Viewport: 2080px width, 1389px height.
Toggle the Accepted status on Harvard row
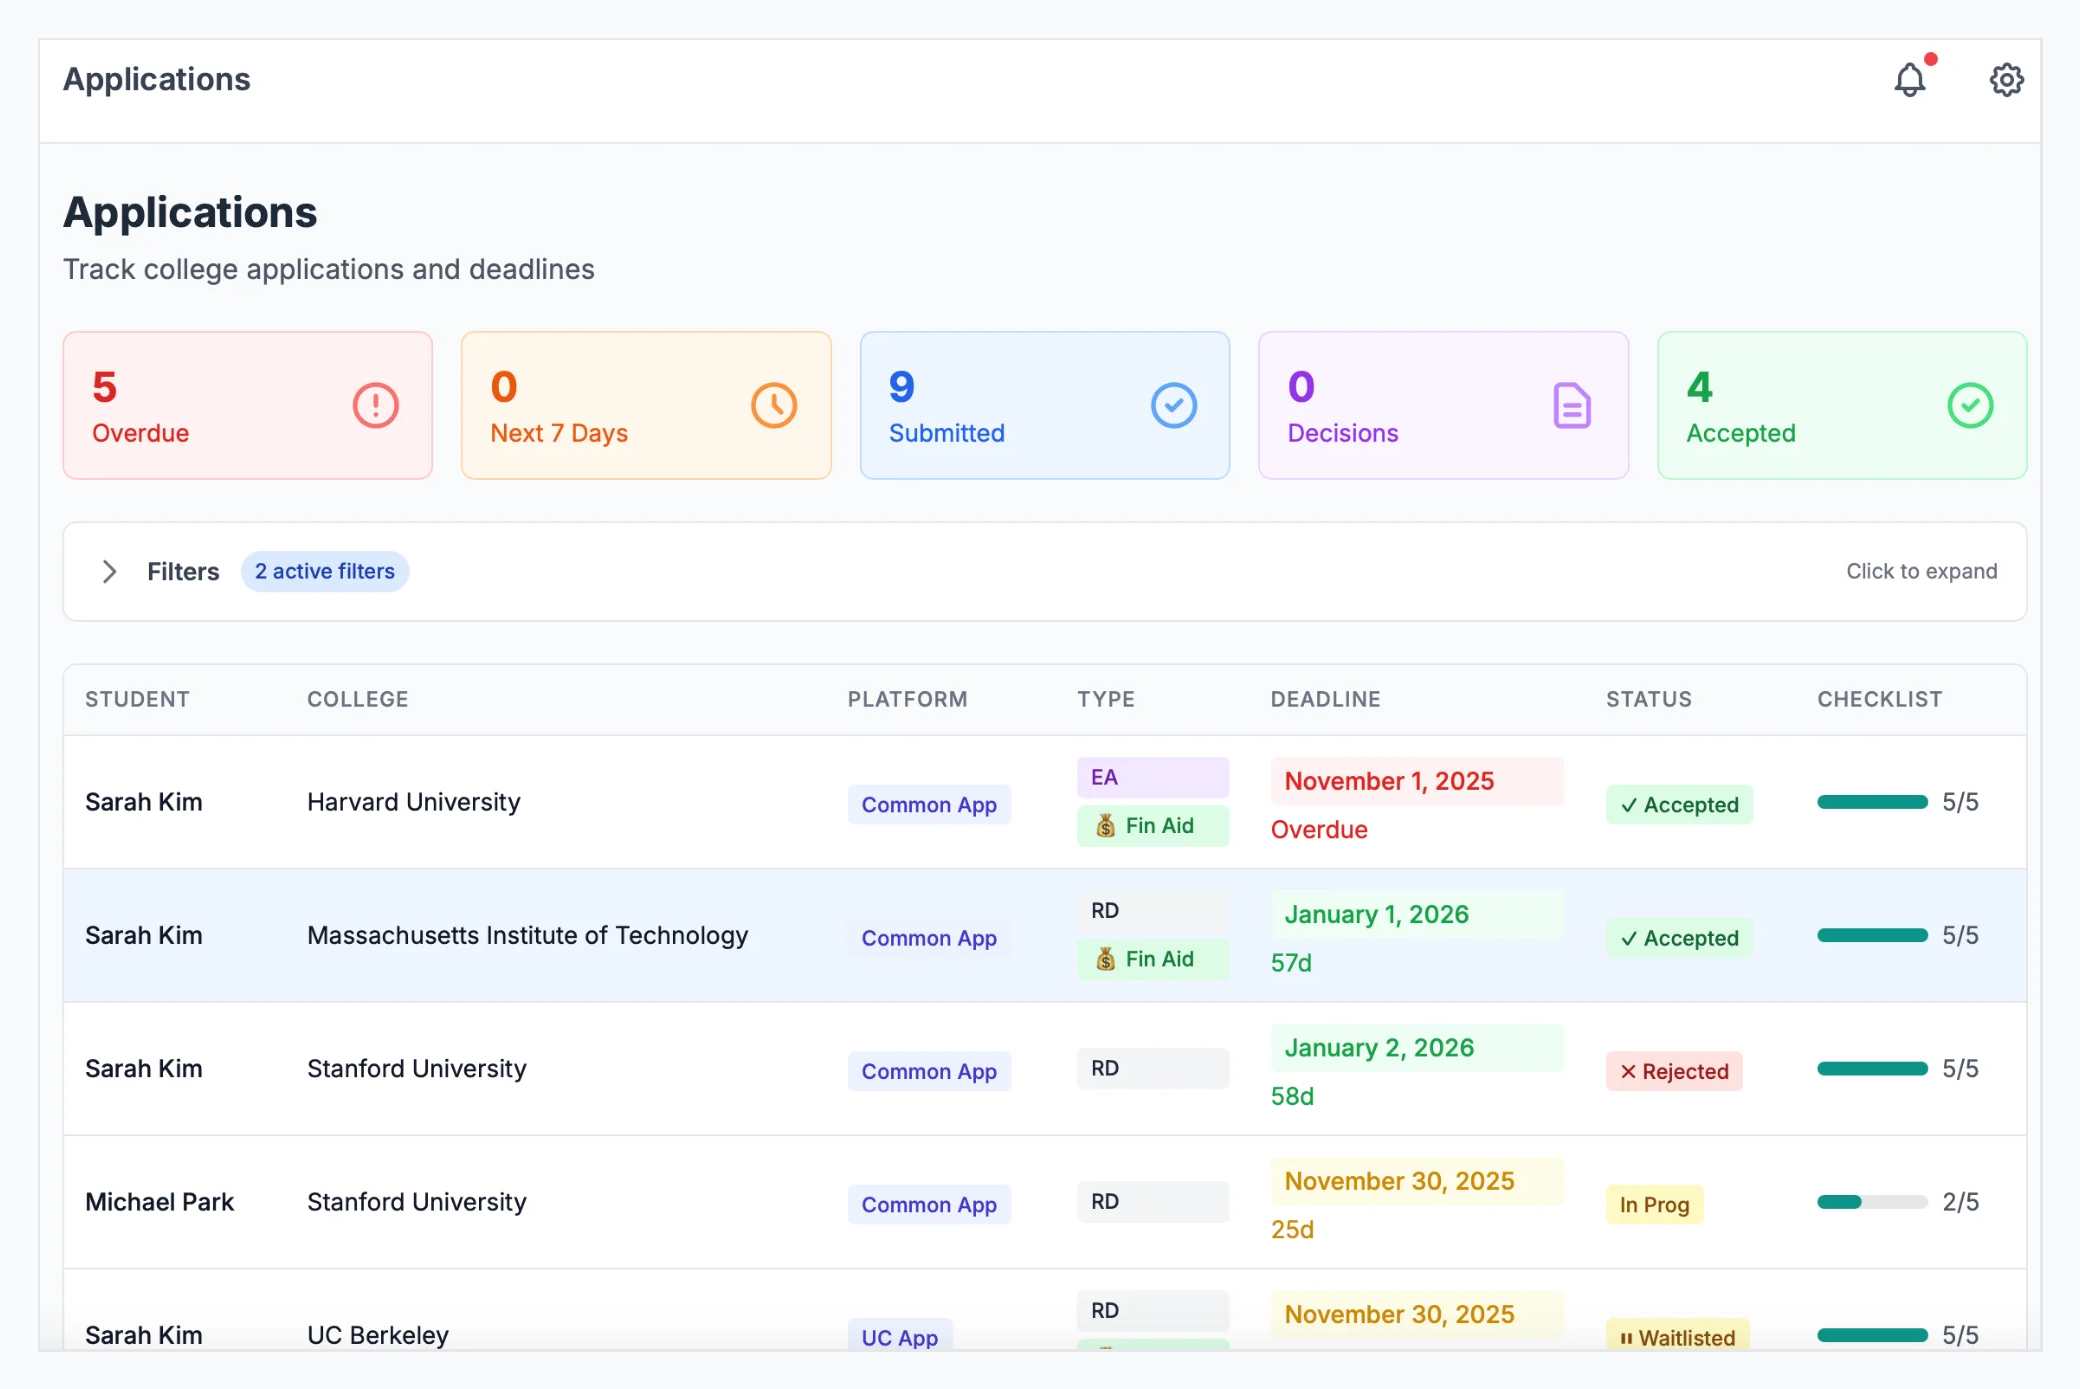[1679, 804]
